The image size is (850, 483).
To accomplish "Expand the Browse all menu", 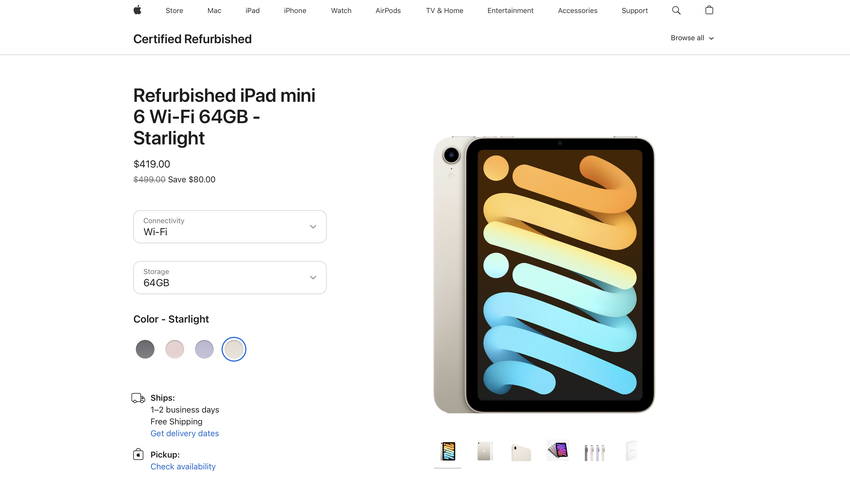I will [x=692, y=38].
